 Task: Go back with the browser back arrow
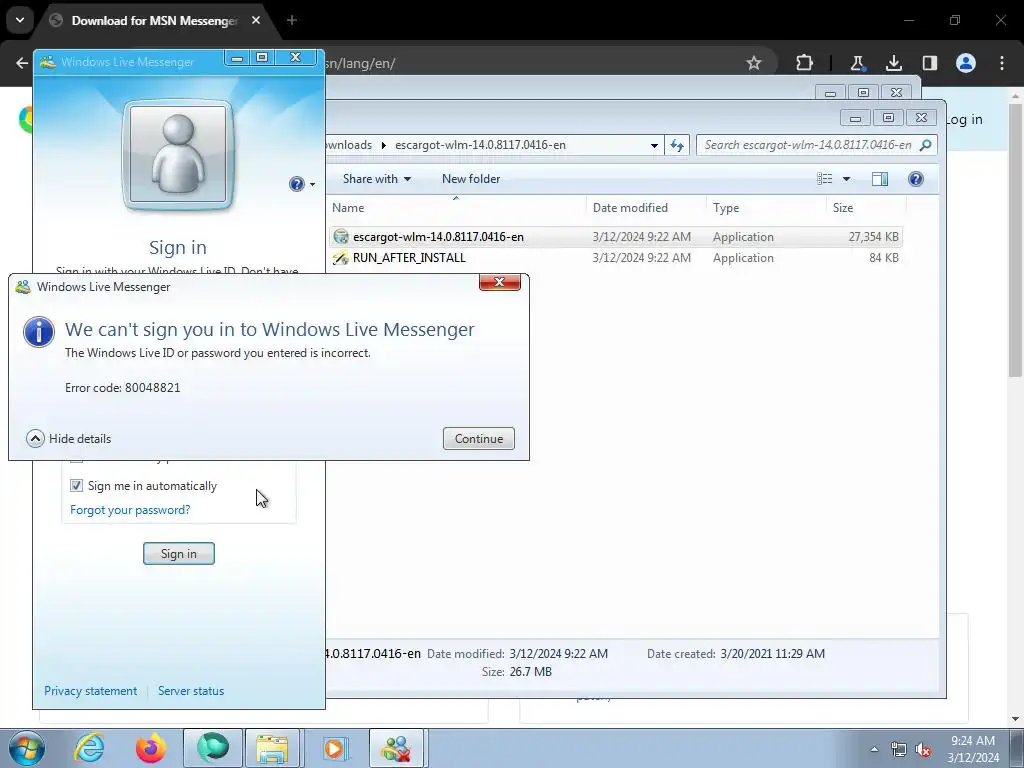point(22,63)
